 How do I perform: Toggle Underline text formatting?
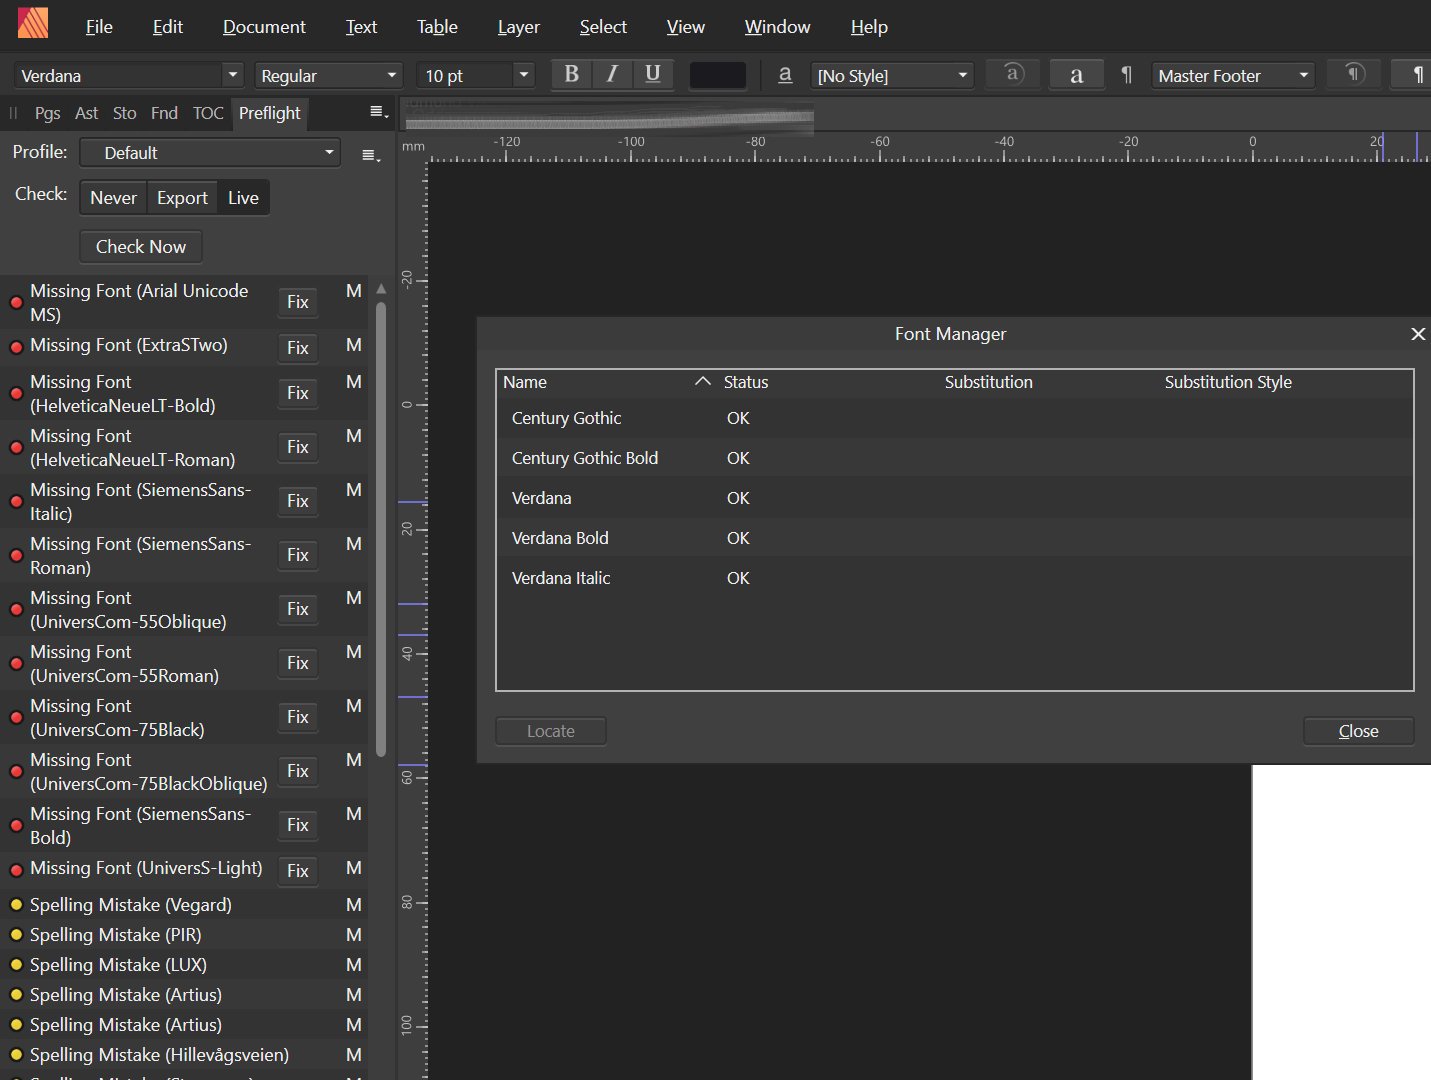[x=652, y=74]
